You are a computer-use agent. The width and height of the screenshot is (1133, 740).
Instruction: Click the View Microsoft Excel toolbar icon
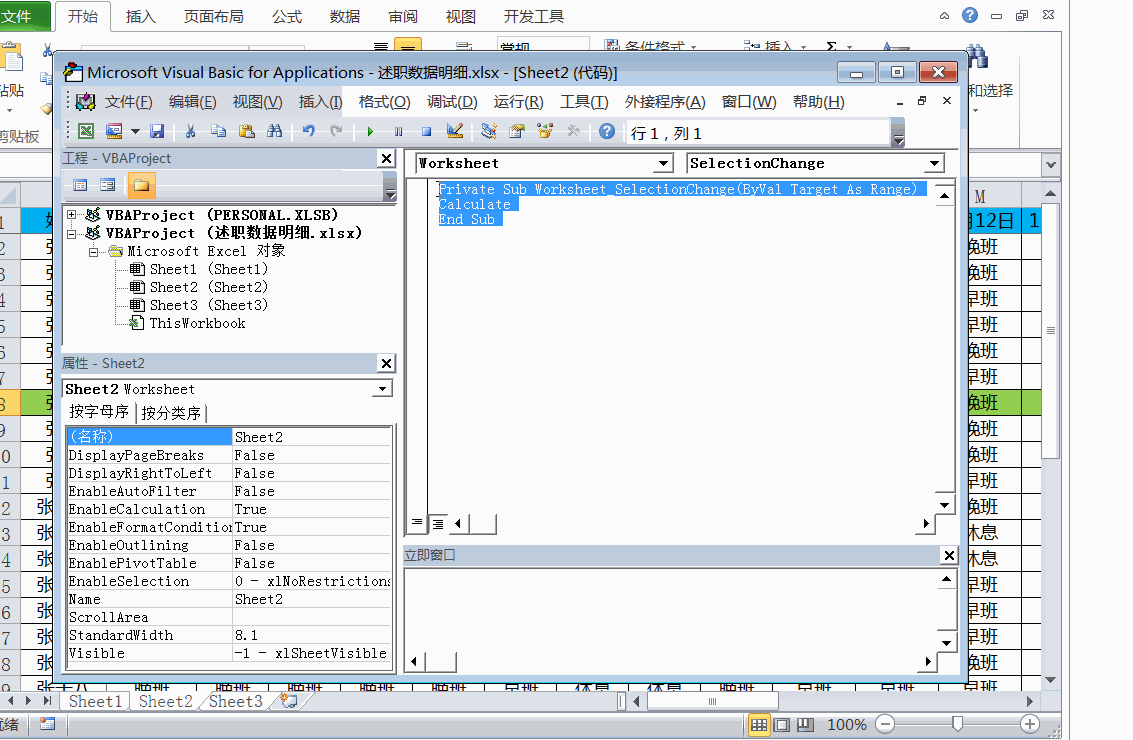coord(86,131)
